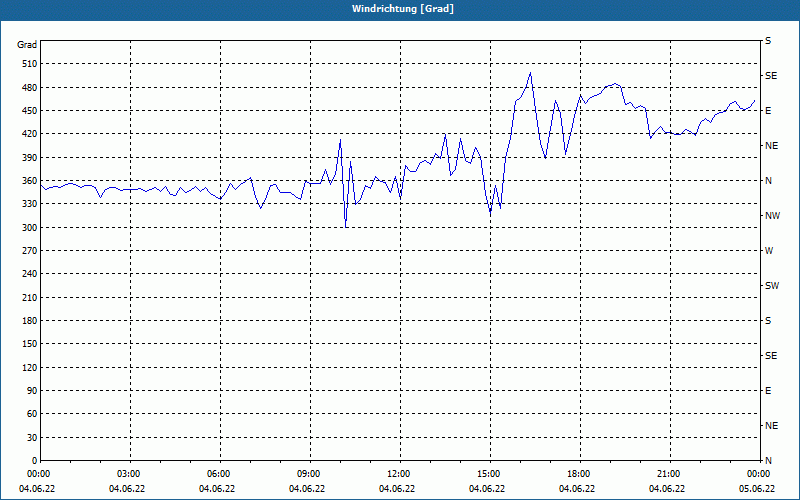Click the 21:00 time label
The height and width of the screenshot is (500, 800).
click(669, 474)
